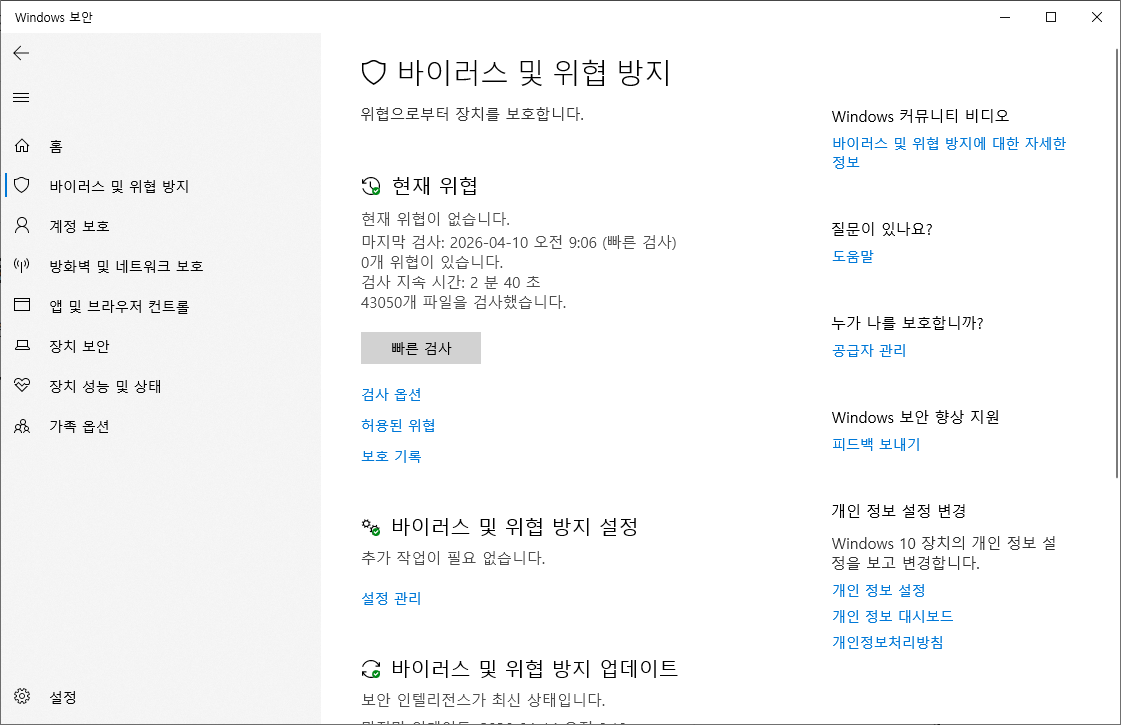Screen dimensions: 1121x725
Task: Open 허용된 위협 link
Action: (398, 425)
